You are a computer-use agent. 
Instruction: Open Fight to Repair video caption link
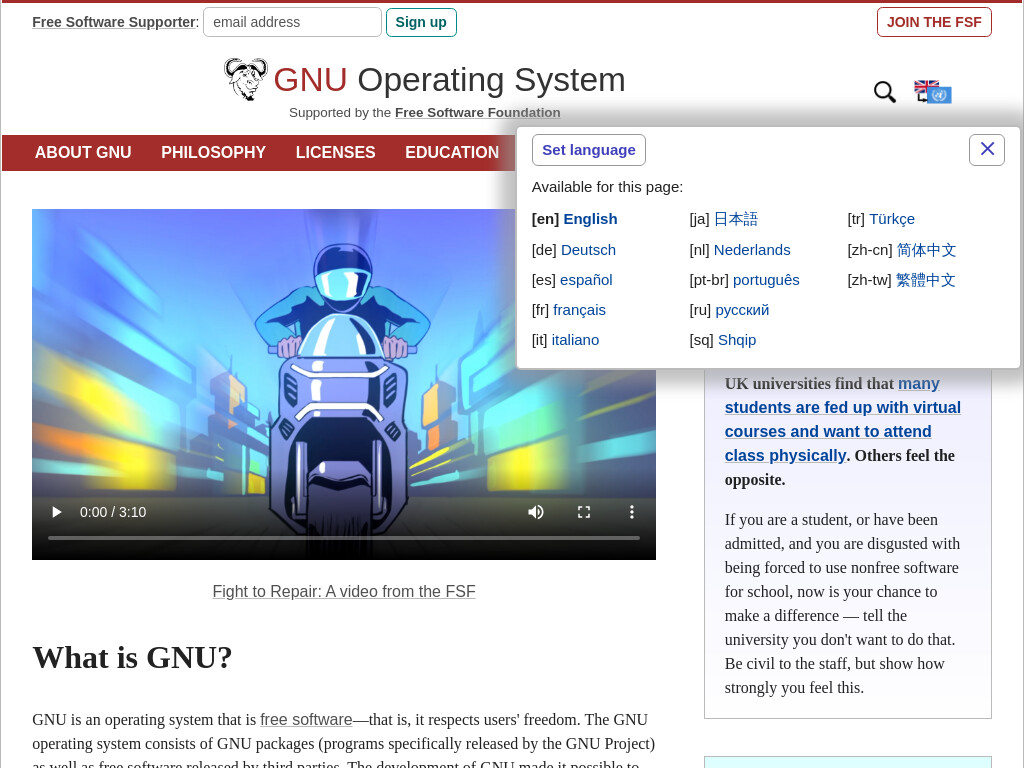(x=344, y=591)
